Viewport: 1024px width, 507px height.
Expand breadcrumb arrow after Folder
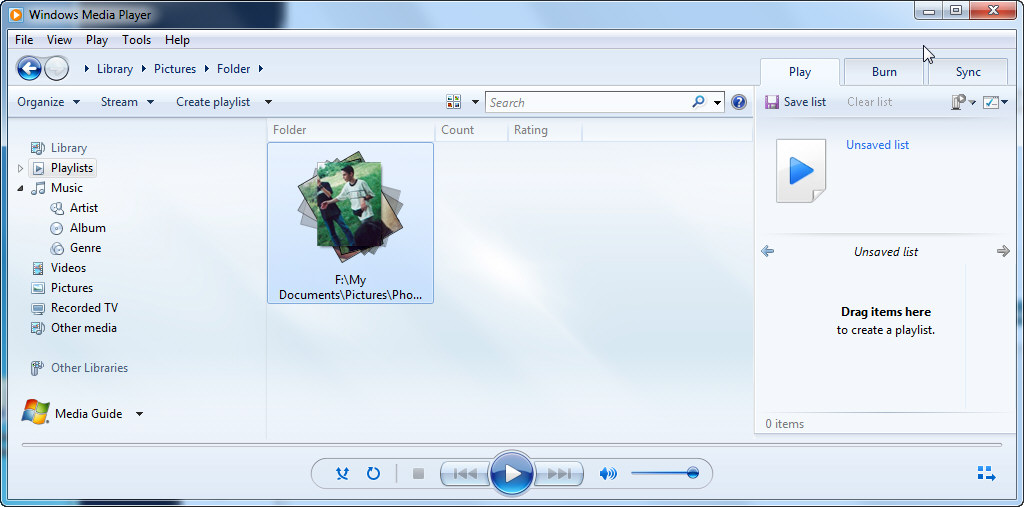261,69
